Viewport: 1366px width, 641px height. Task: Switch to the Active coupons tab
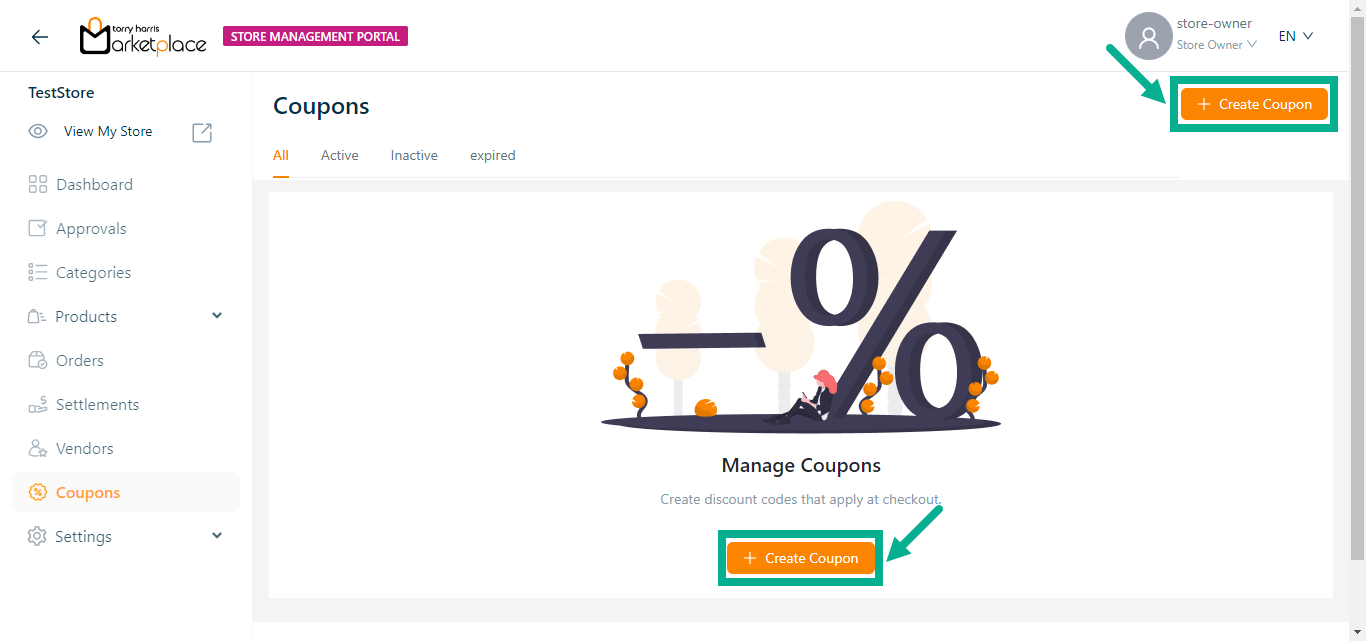coord(339,156)
